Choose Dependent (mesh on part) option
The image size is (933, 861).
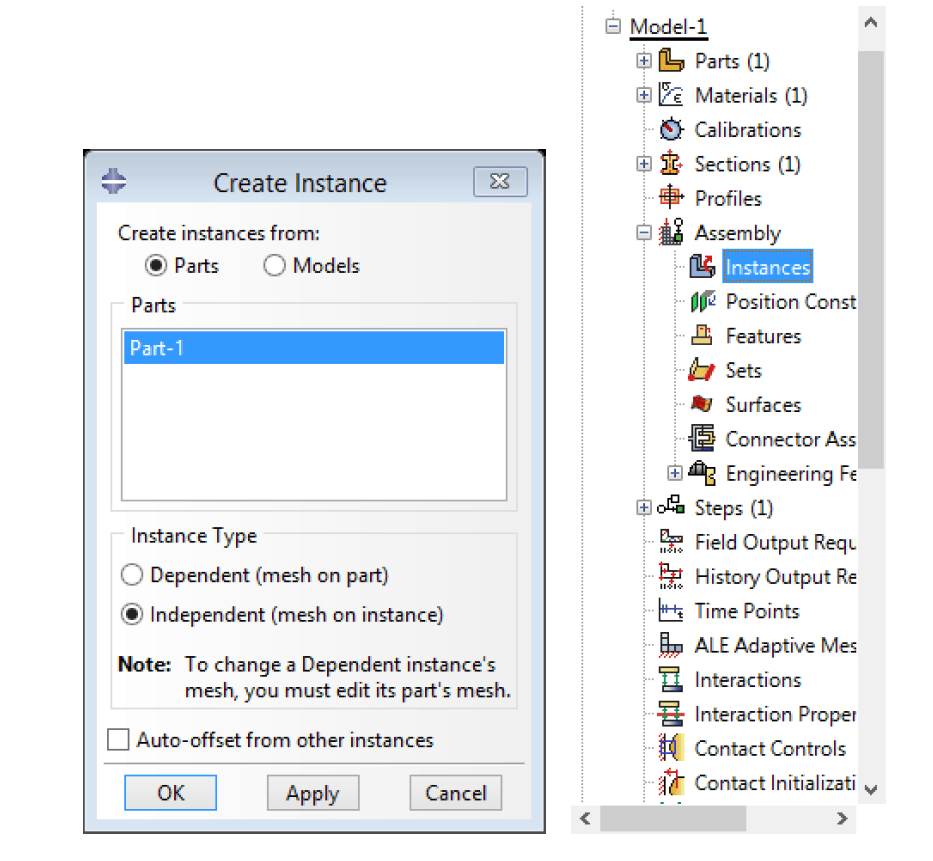[x=132, y=575]
